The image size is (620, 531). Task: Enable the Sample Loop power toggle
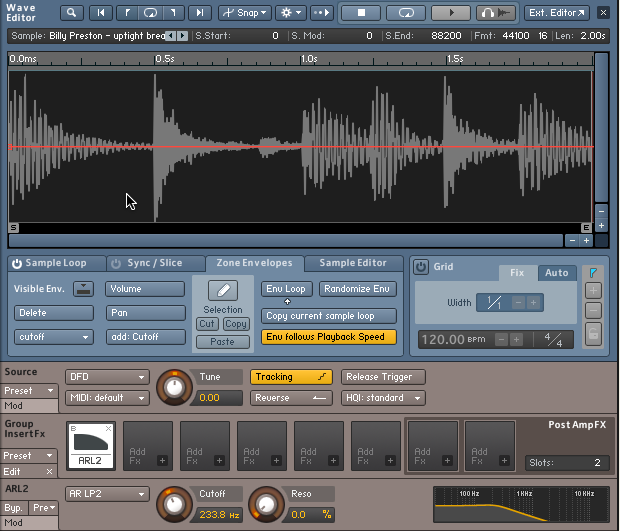pos(17,263)
